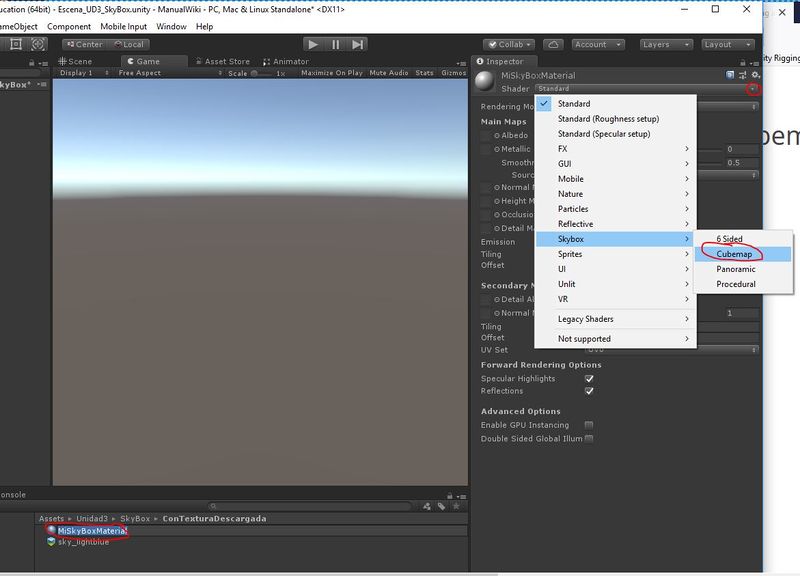This screenshot has height=576, width=800.
Task: Switch to the Scene tab
Action: [76, 61]
